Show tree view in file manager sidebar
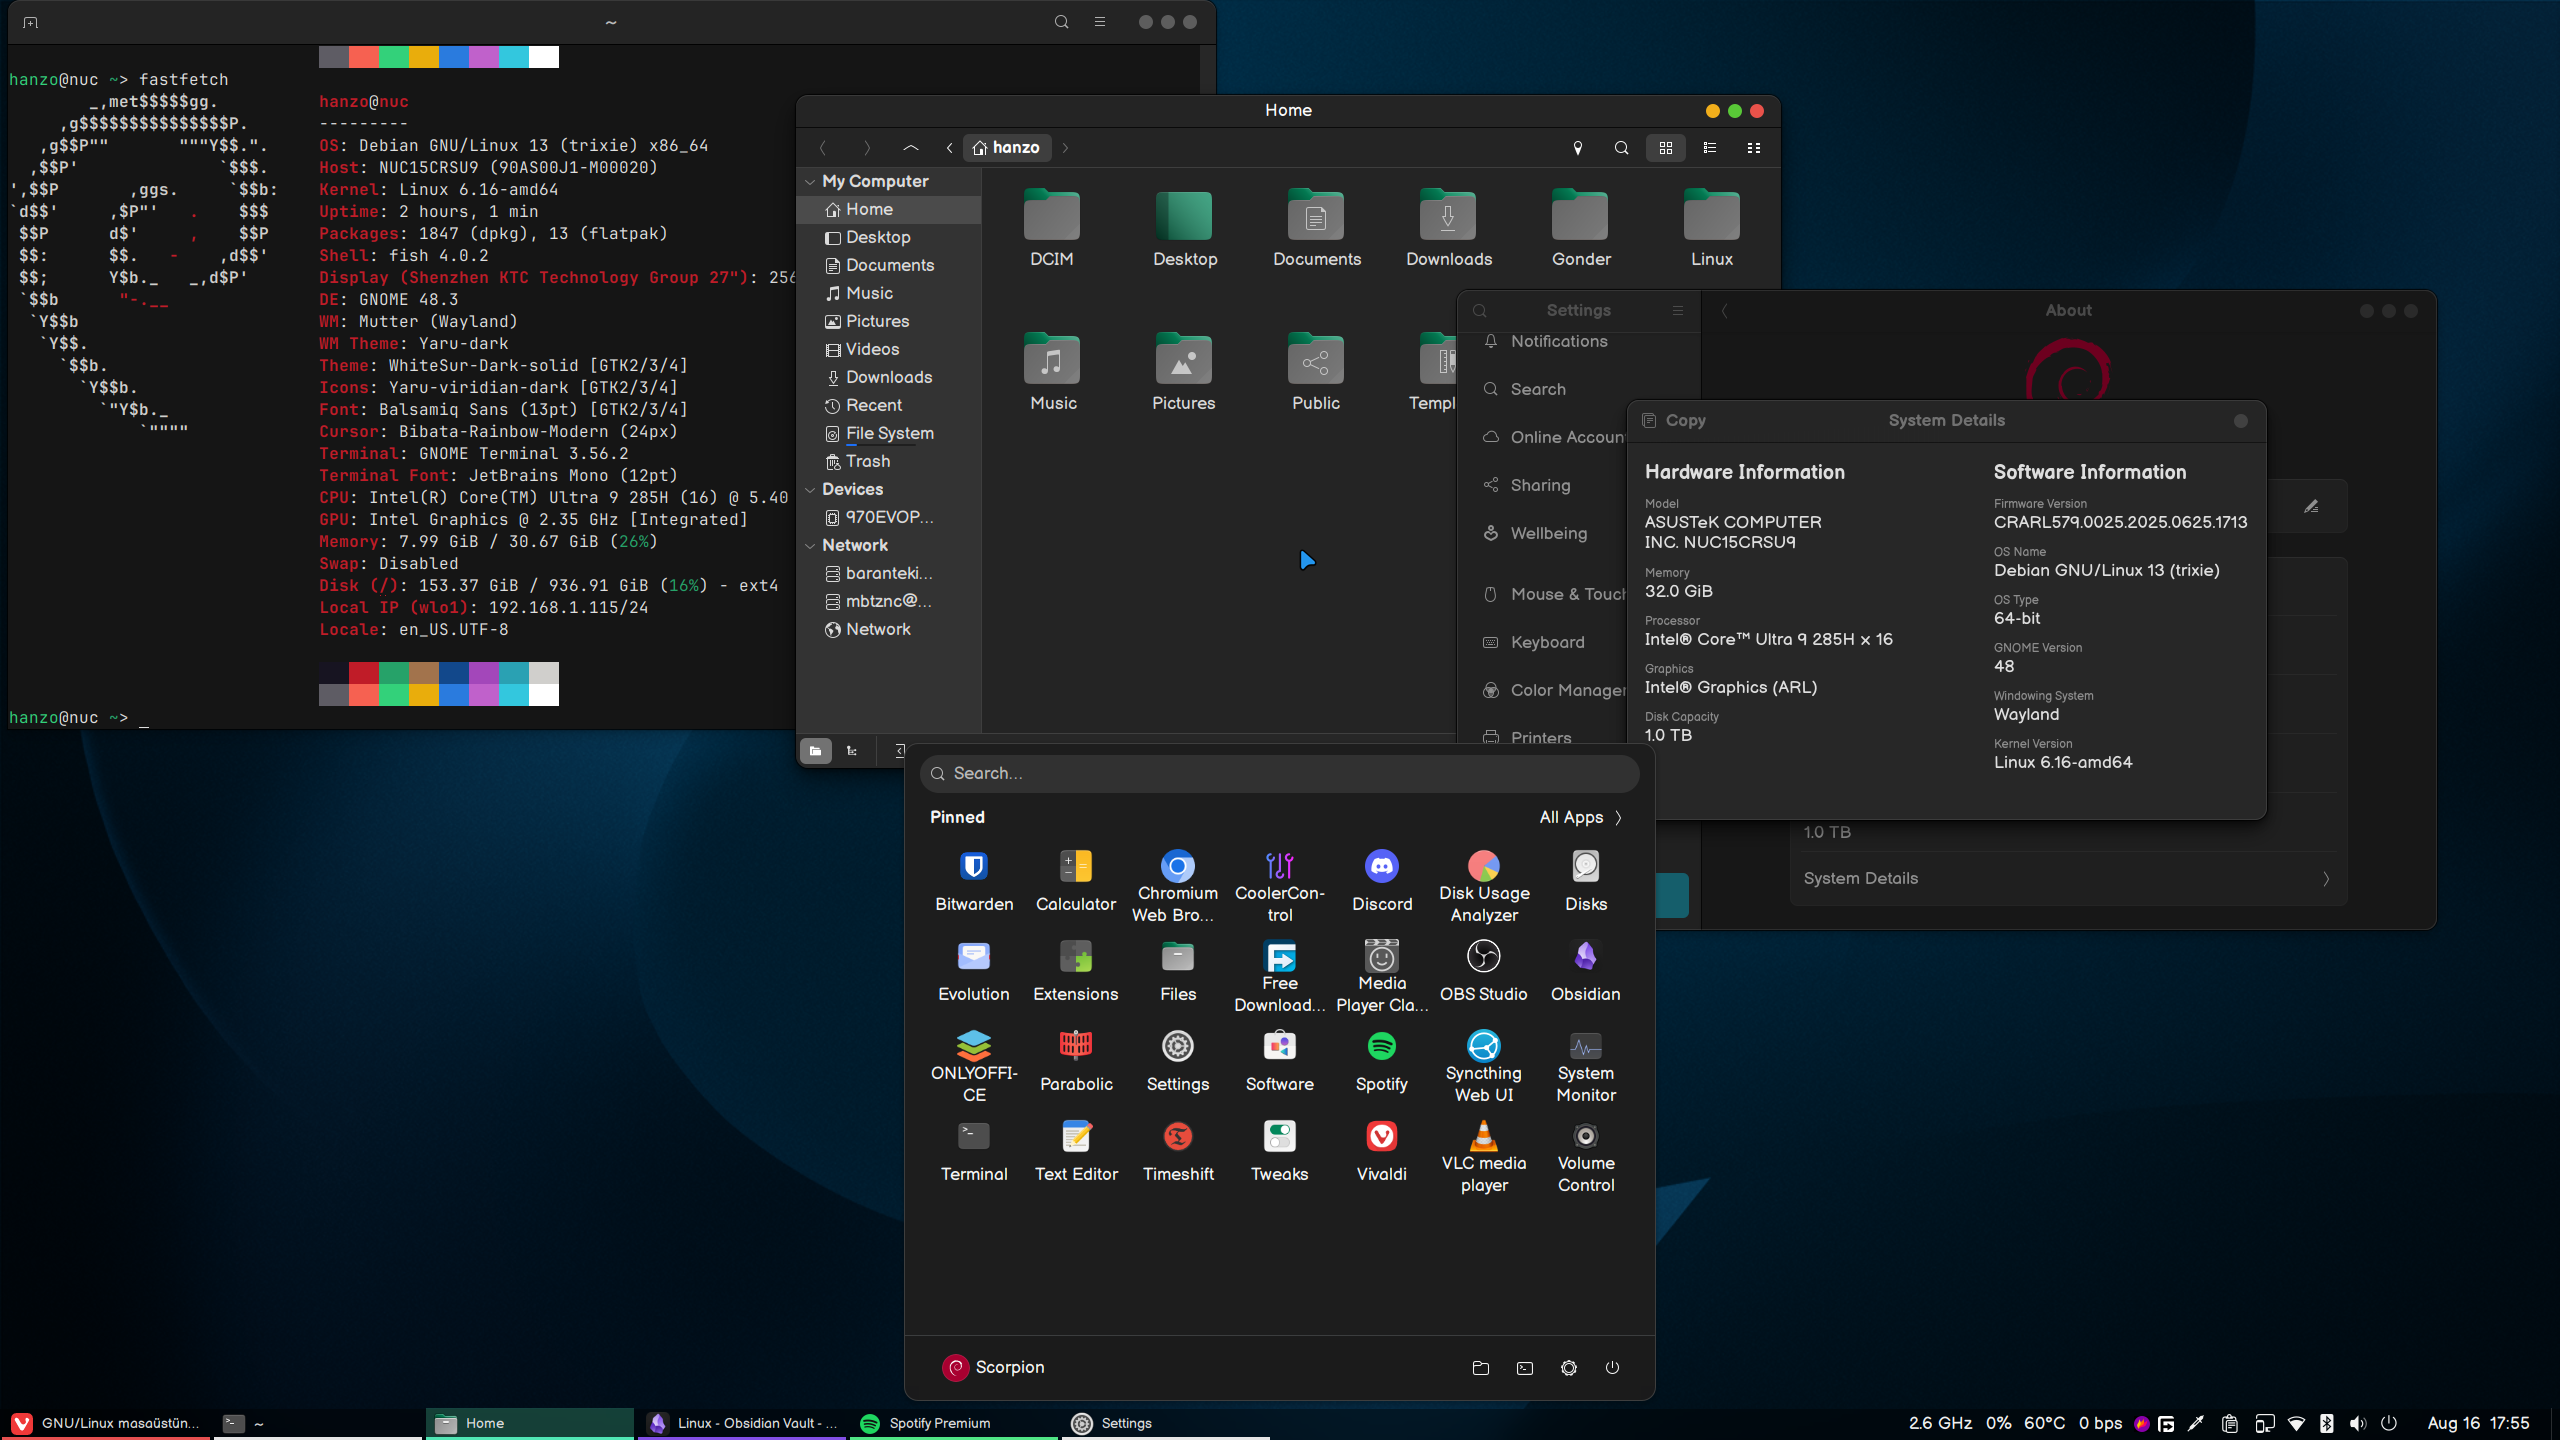2560x1440 pixels. click(x=852, y=751)
